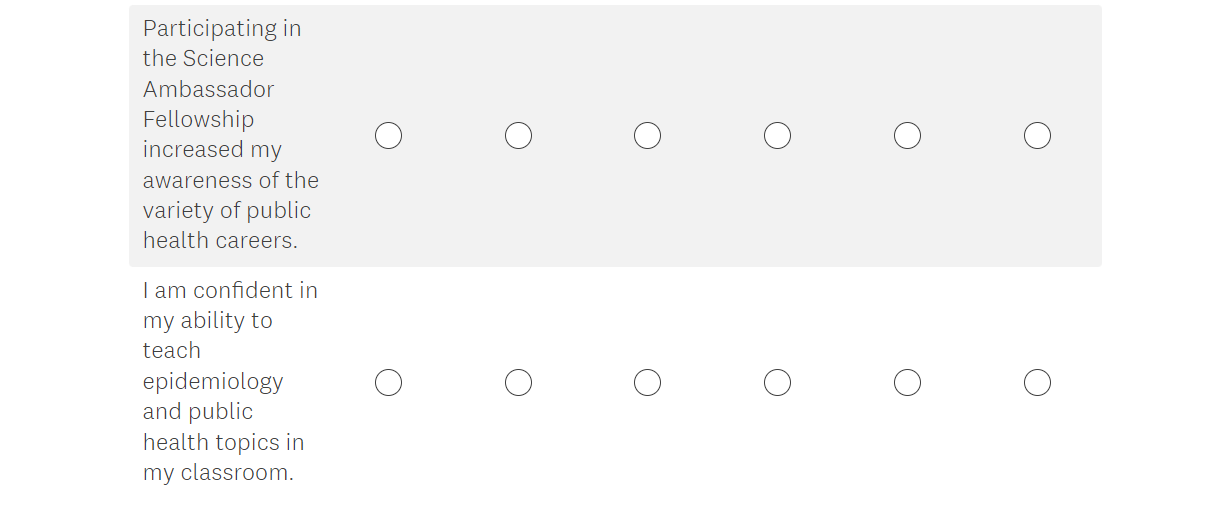Select fifth radio for classroom teaching confidence
Image resolution: width=1226 pixels, height=508 pixels.
pos(907,383)
